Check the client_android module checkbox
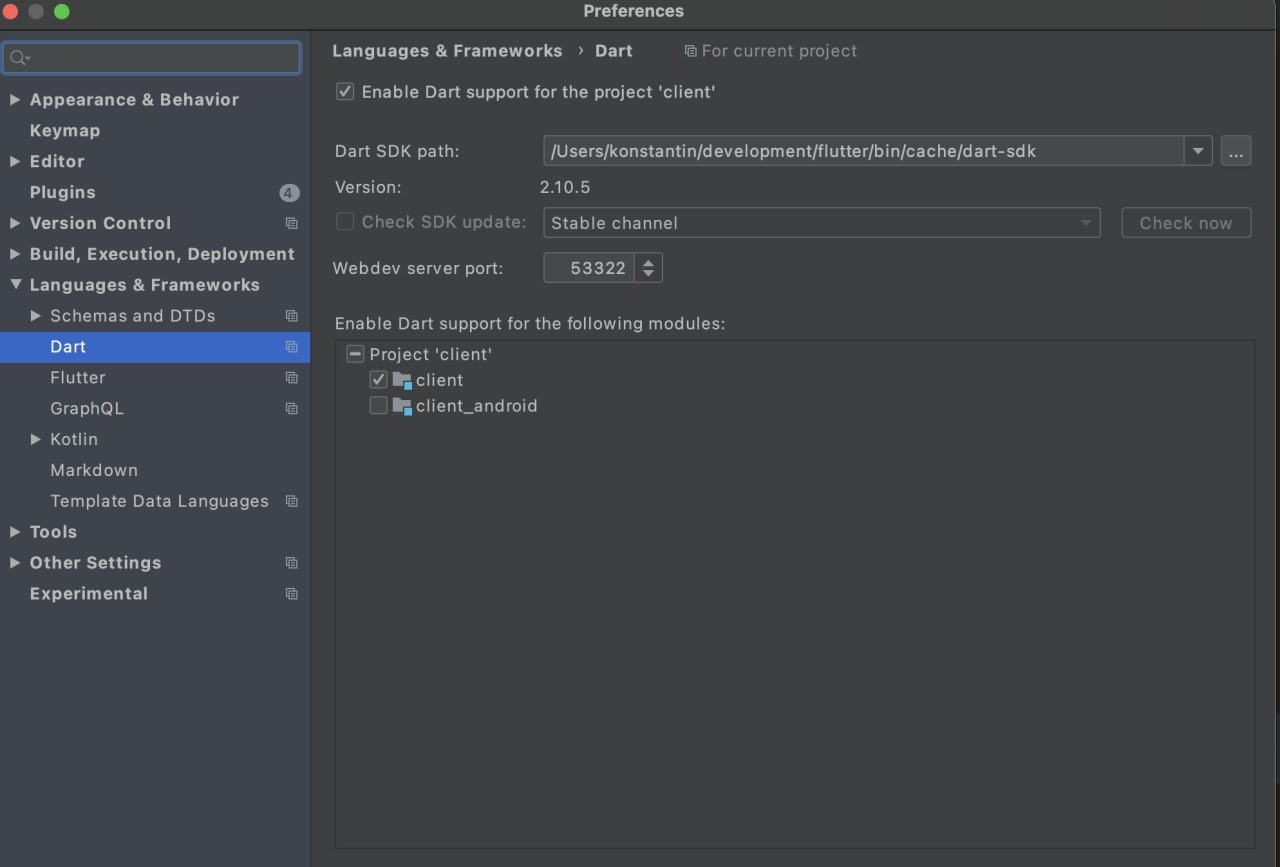The width and height of the screenshot is (1280, 867). point(378,406)
